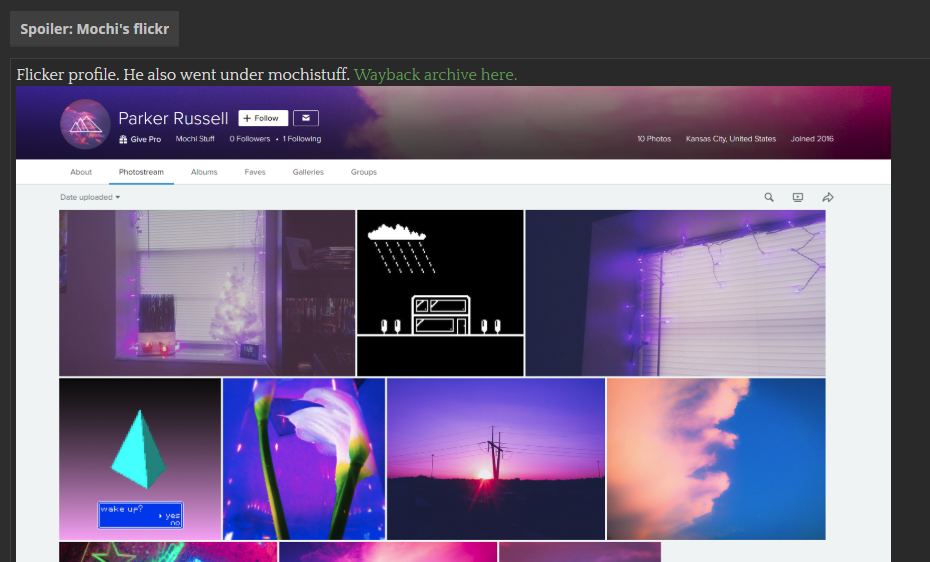Click the Parker Russell name heading
The width and height of the screenshot is (930, 562).
[x=173, y=119]
